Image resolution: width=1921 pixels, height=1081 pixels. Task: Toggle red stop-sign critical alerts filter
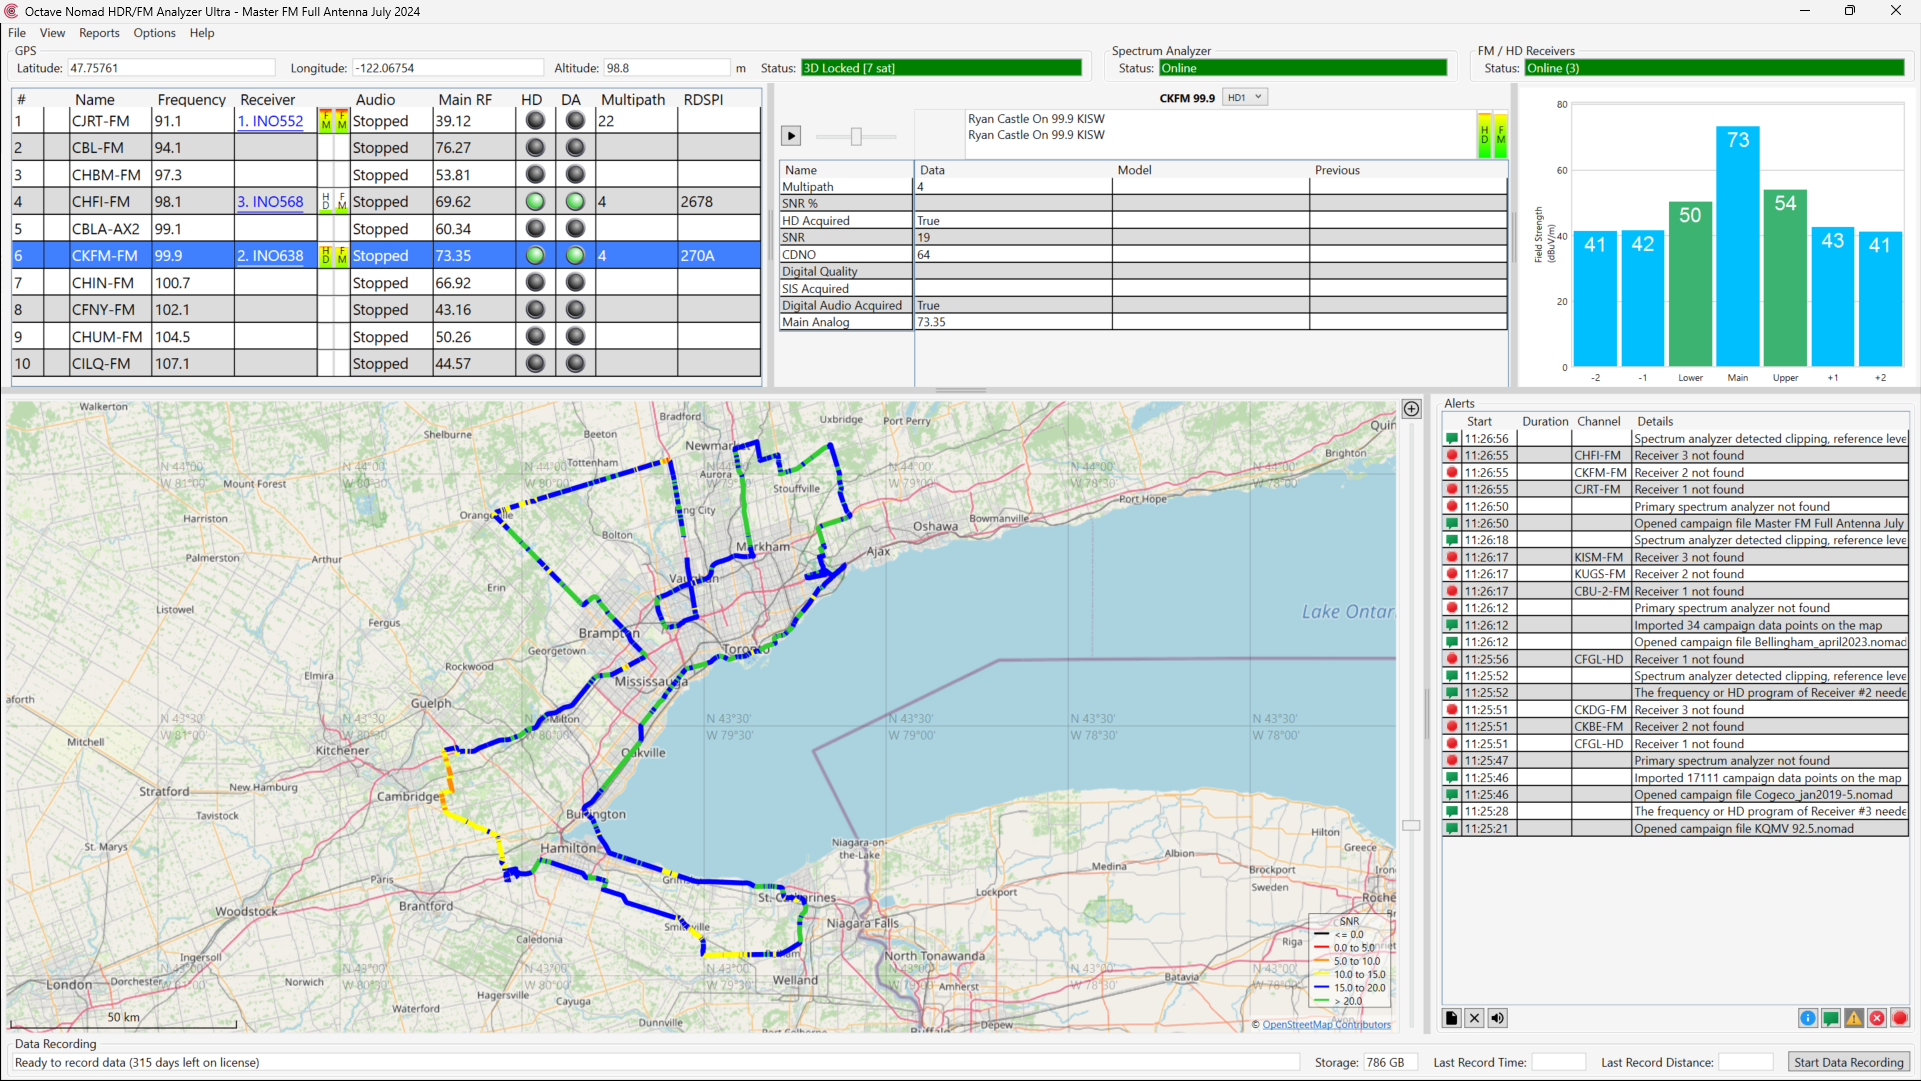(1900, 1018)
